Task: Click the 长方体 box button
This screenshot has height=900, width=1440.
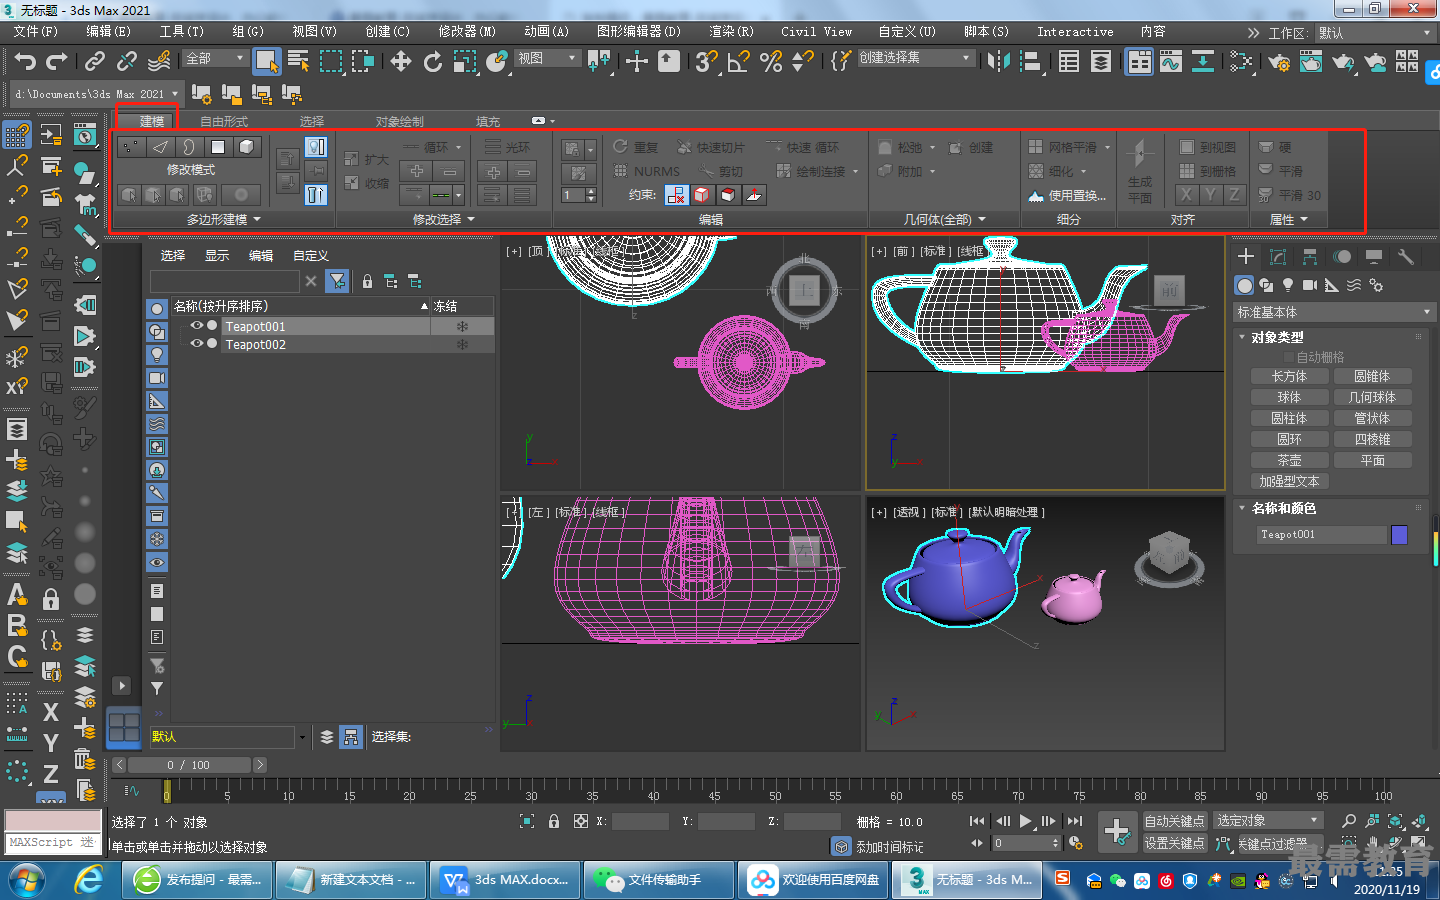Action: [1289, 376]
